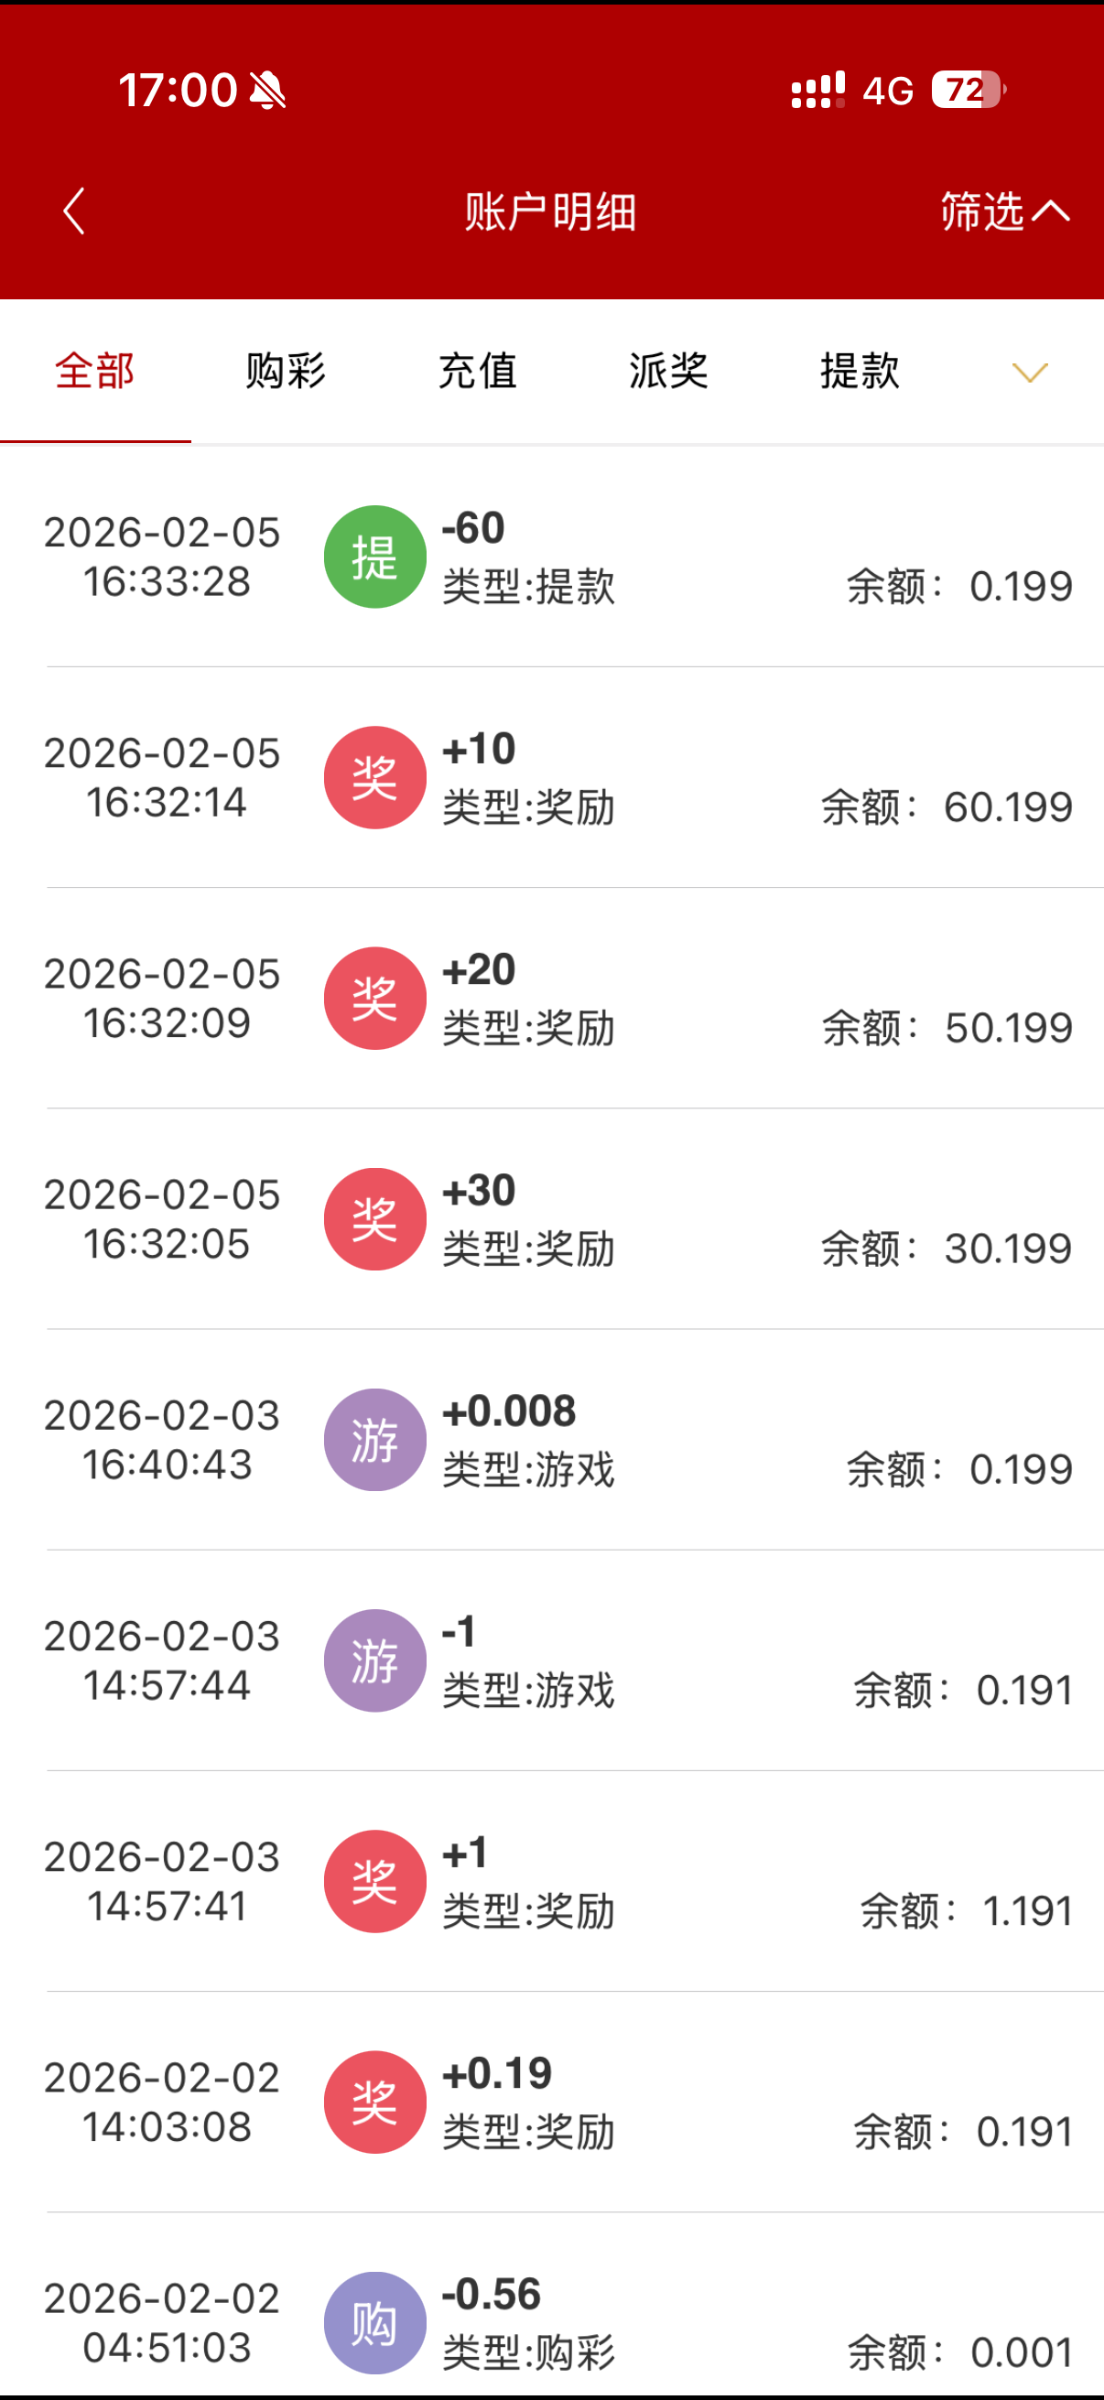The height and width of the screenshot is (2400, 1104).
Task: Select the 提款 tab
Action: pos(859,371)
